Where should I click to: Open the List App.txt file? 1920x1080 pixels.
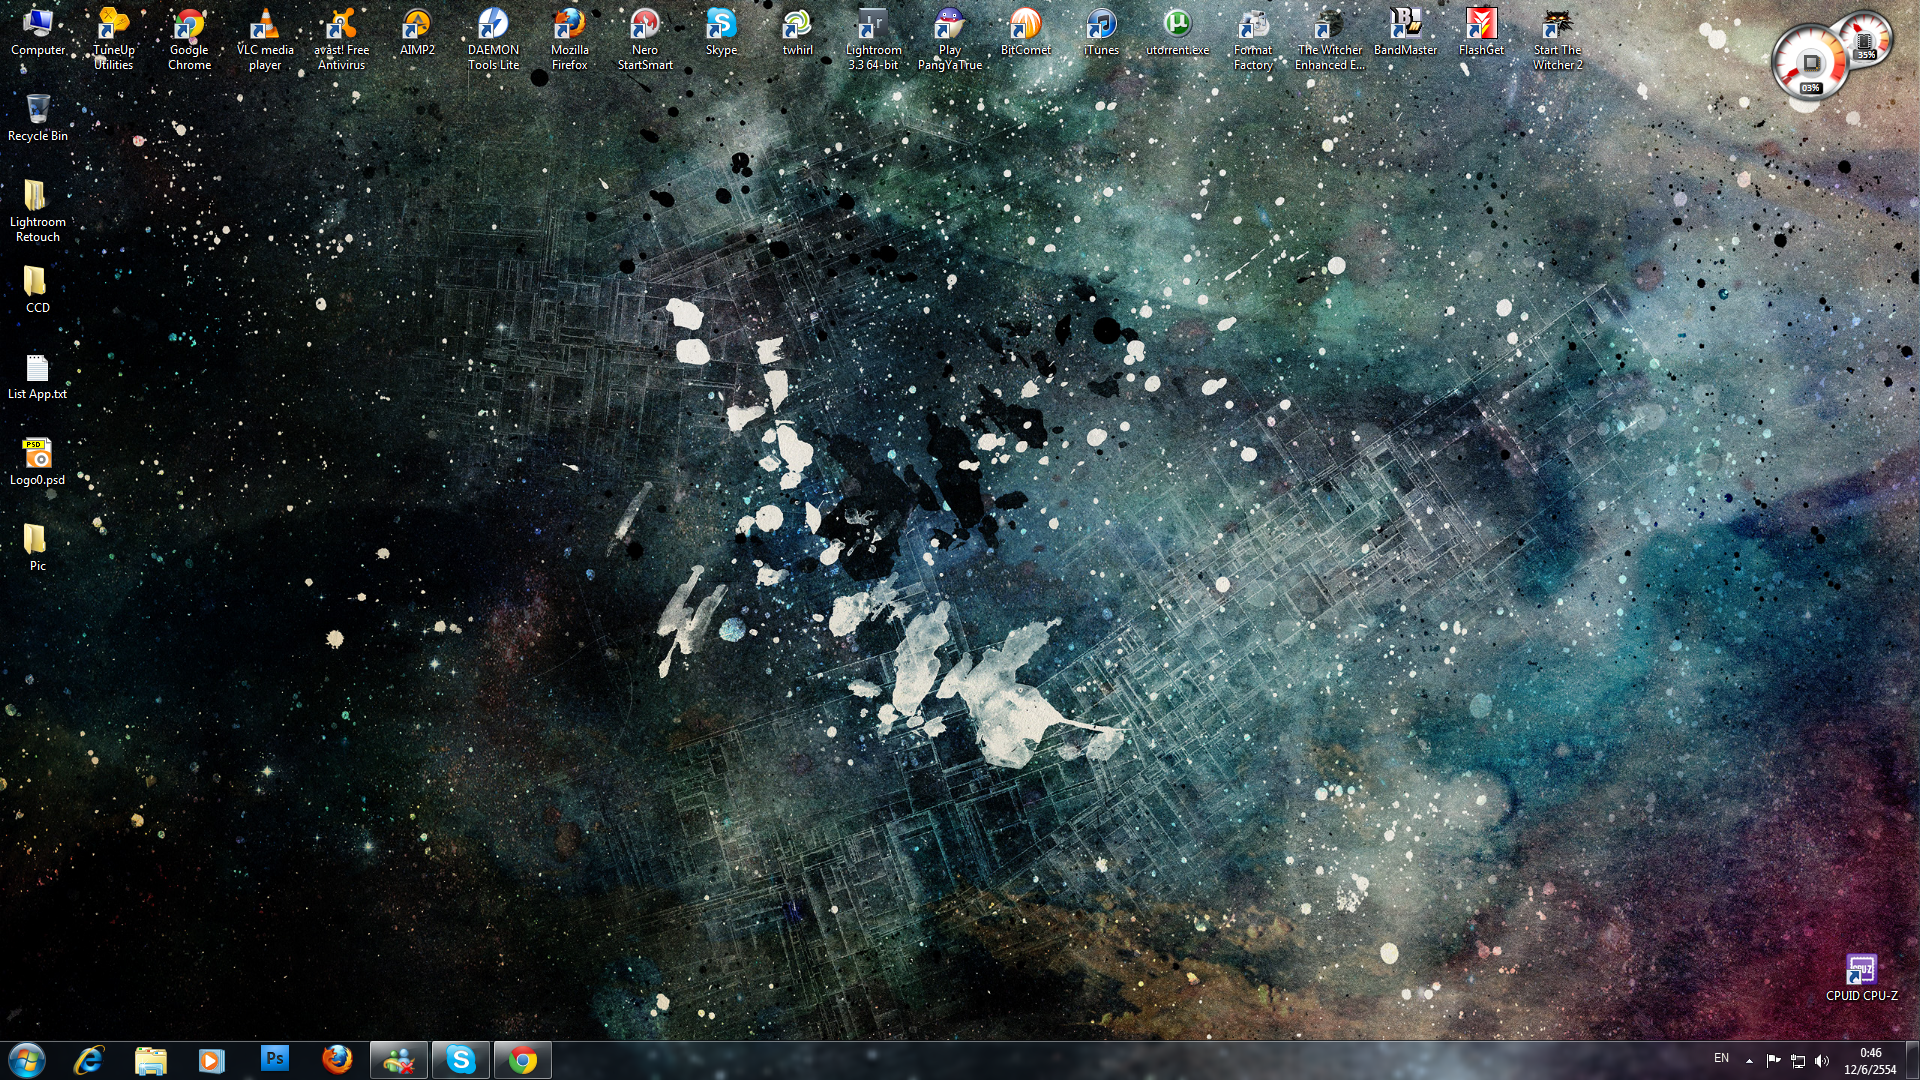[37, 376]
